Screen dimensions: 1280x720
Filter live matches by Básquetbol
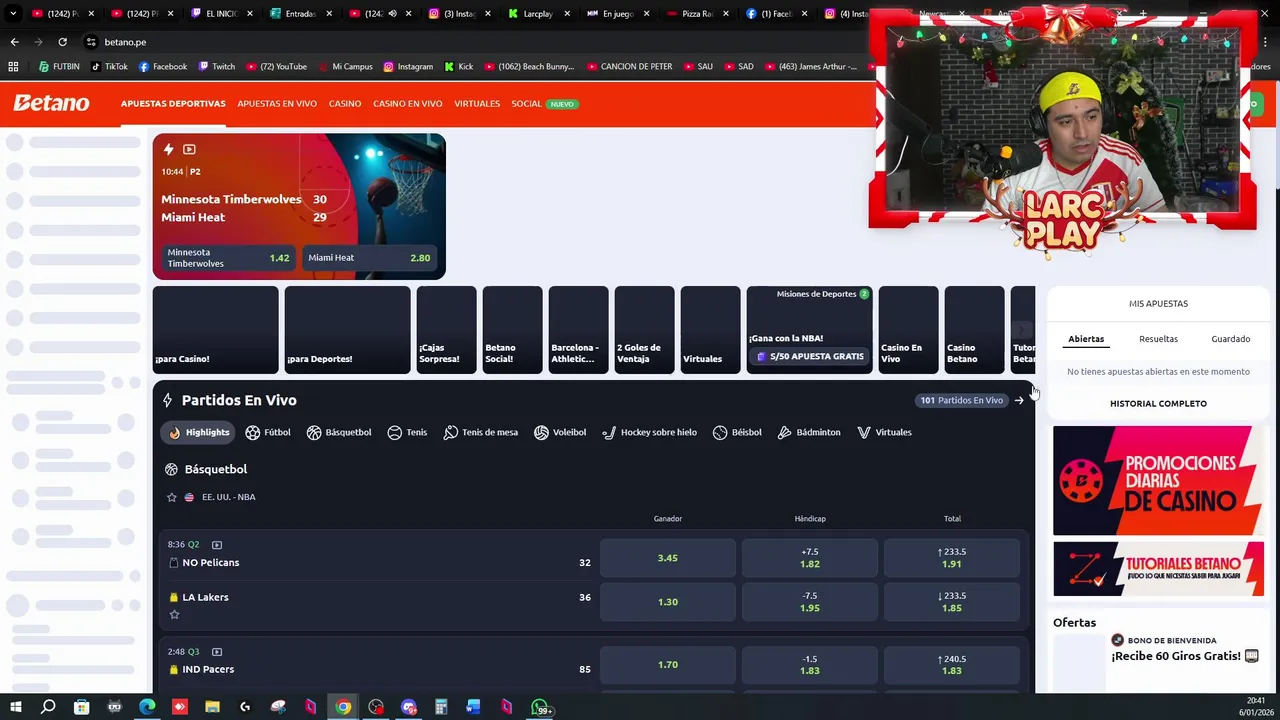339,432
